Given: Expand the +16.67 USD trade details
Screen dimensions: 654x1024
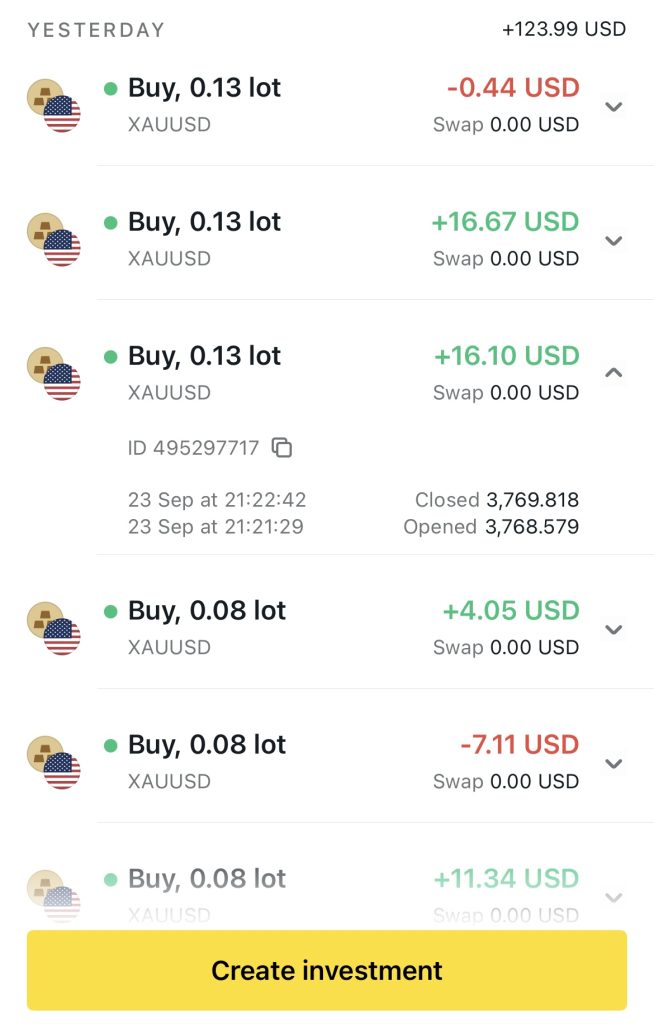Looking at the screenshot, I should point(615,241).
